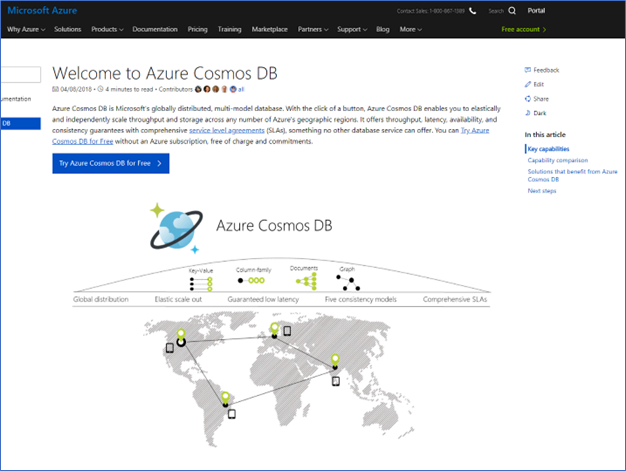
Task: Open the Portal link
Action: [x=536, y=10]
